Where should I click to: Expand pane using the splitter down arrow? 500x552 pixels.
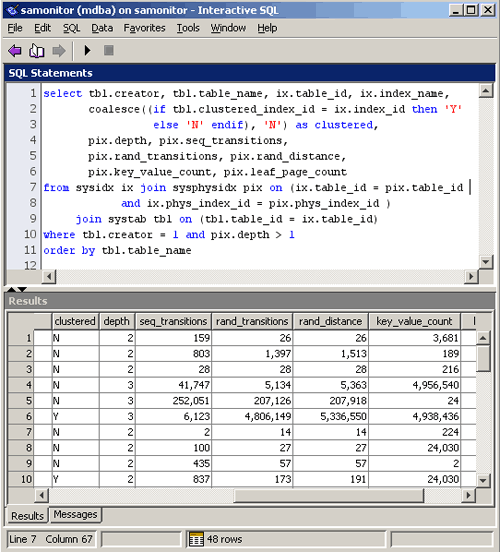click(x=22, y=289)
